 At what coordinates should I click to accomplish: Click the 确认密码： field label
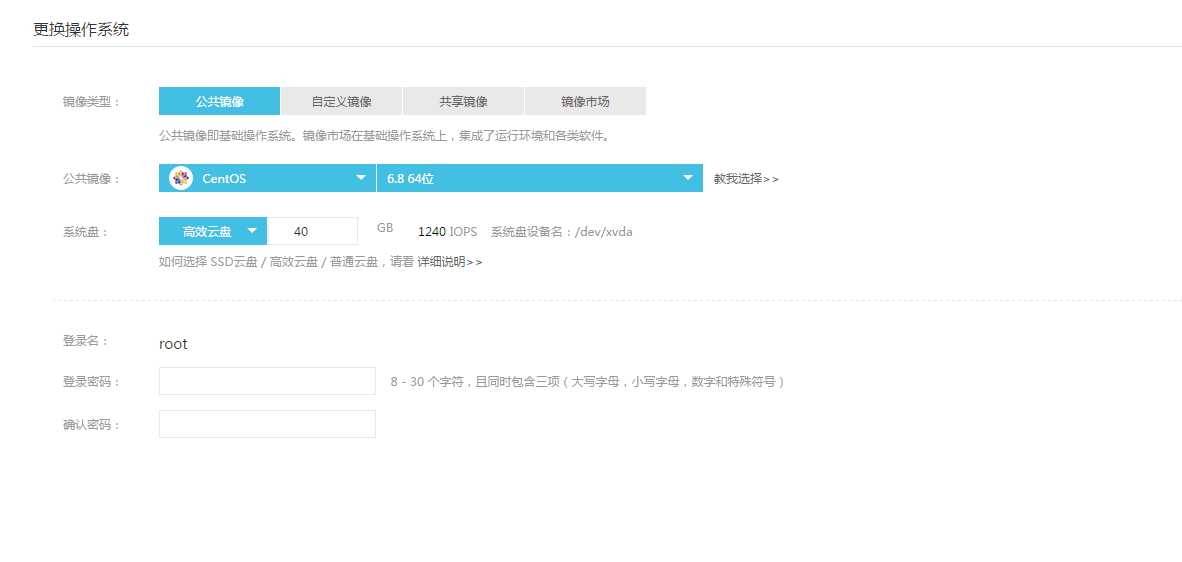click(91, 425)
